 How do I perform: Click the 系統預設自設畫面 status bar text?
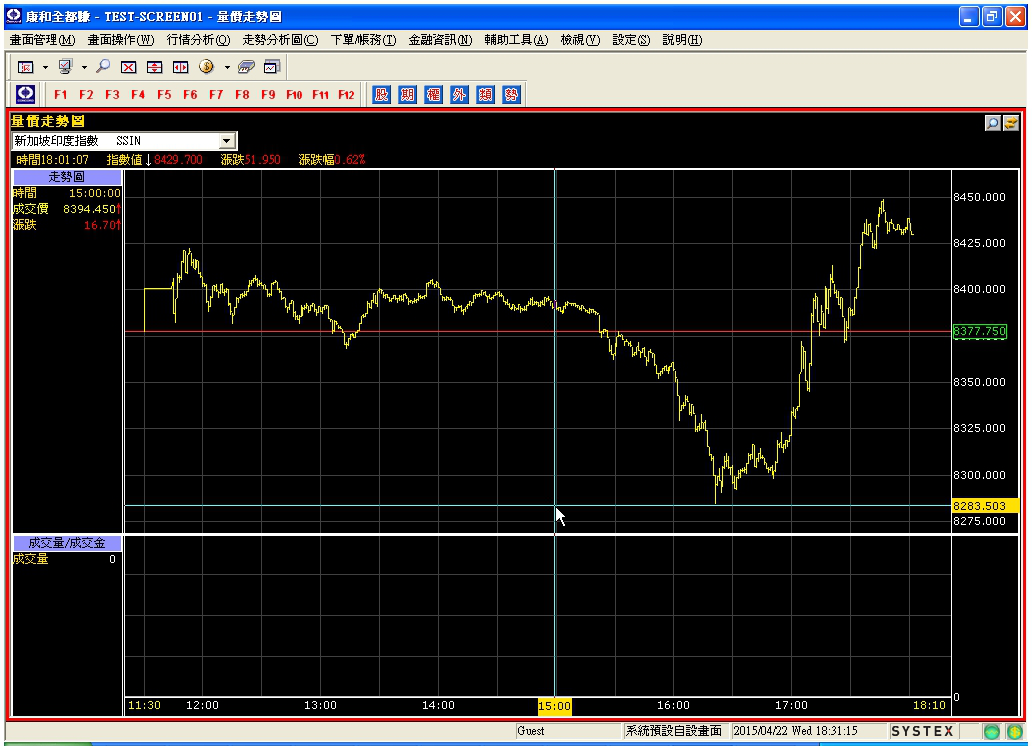[673, 731]
